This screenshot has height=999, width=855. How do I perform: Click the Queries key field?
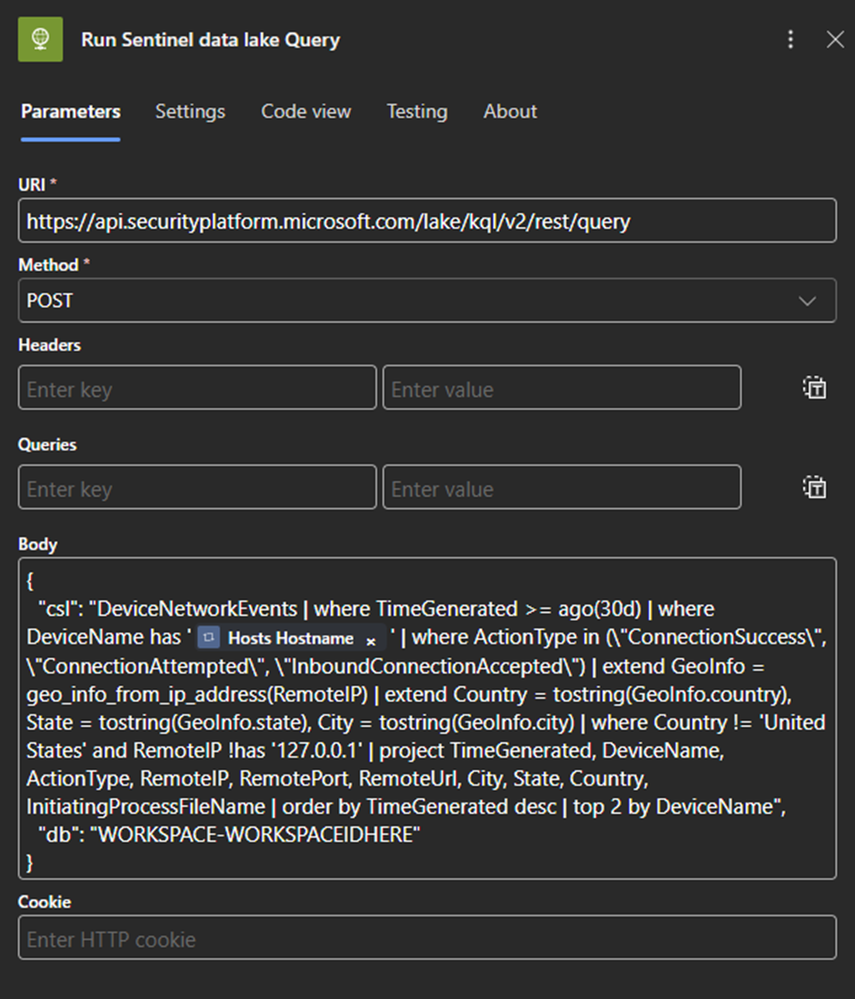(x=197, y=488)
